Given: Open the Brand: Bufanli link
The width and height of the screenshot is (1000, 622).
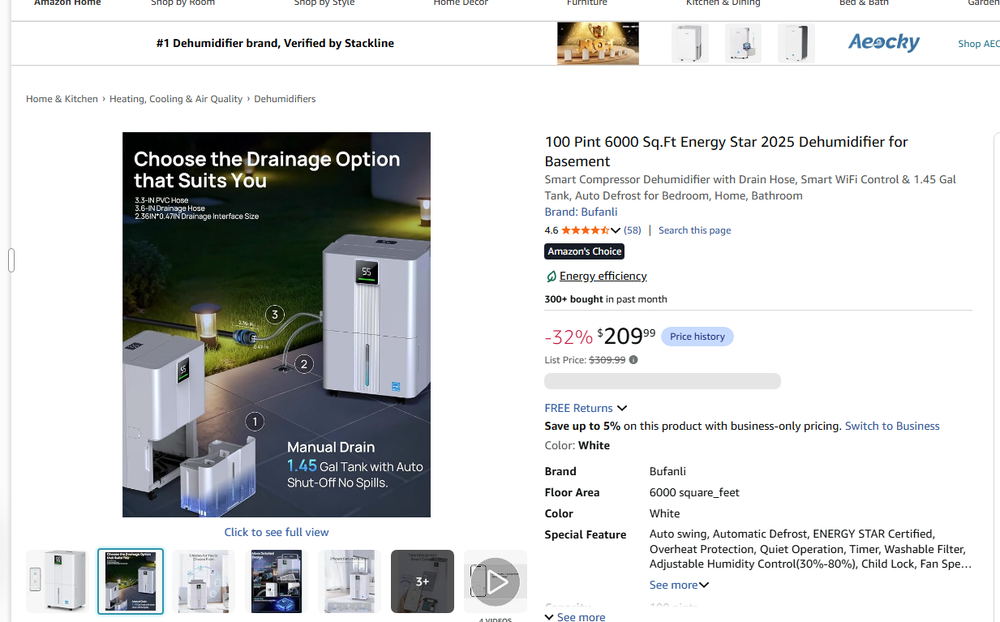Looking at the screenshot, I should (x=580, y=212).
